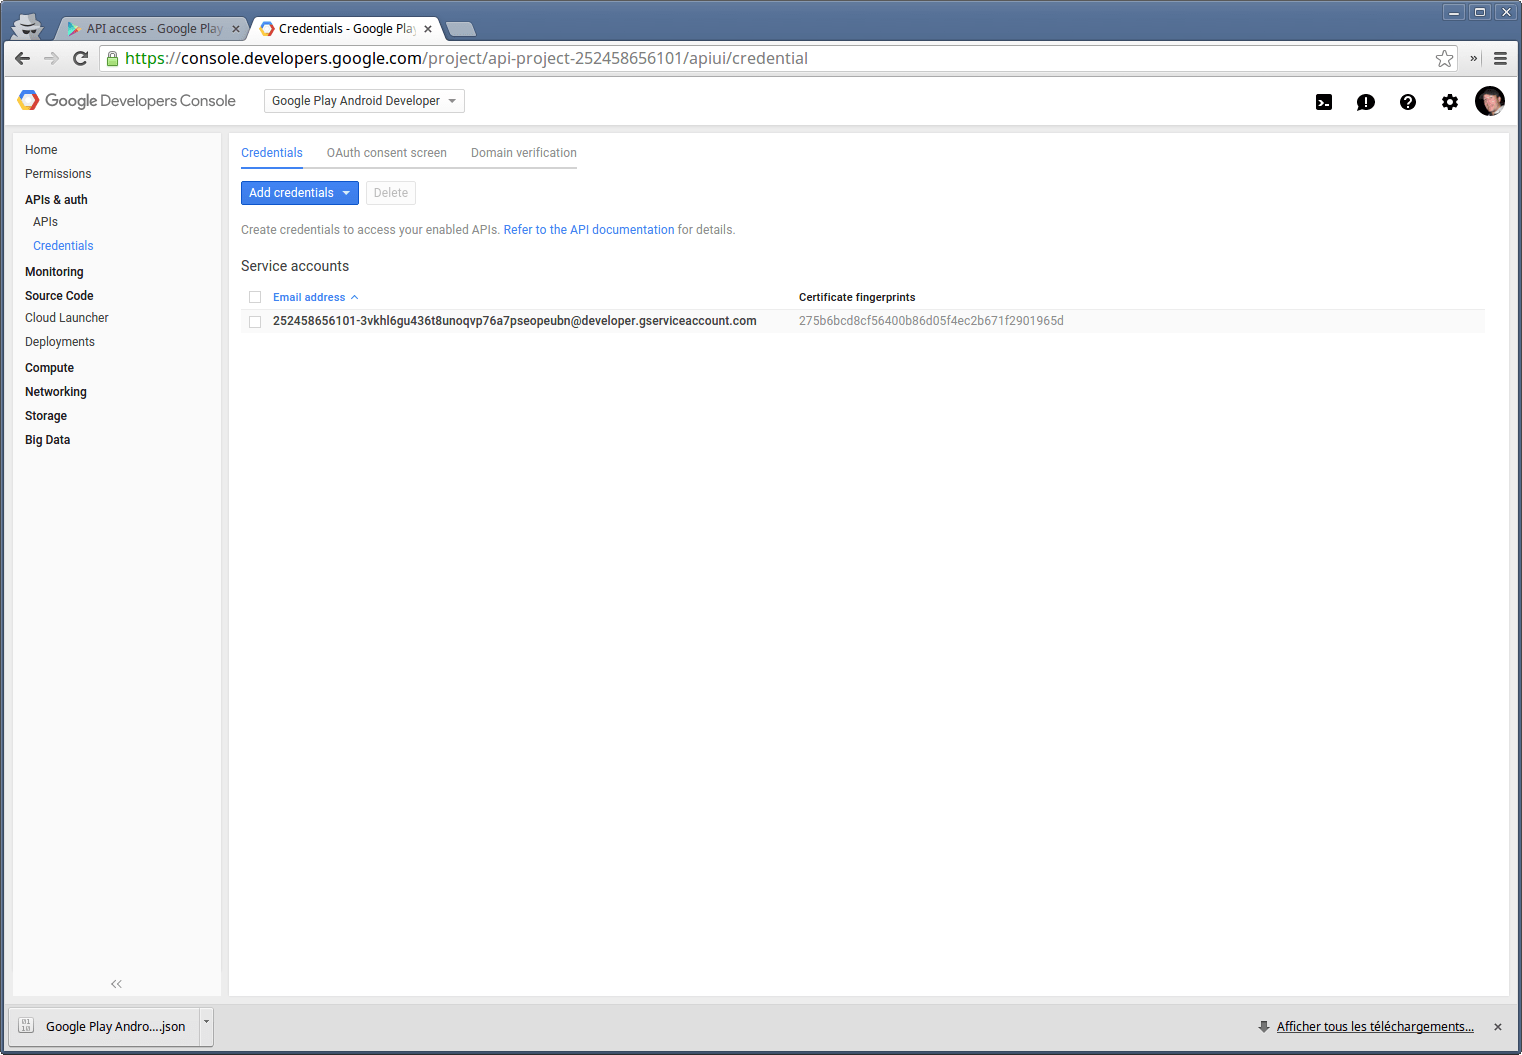
Task: Collapse the left sidebar with double chevron
Action: [116, 984]
